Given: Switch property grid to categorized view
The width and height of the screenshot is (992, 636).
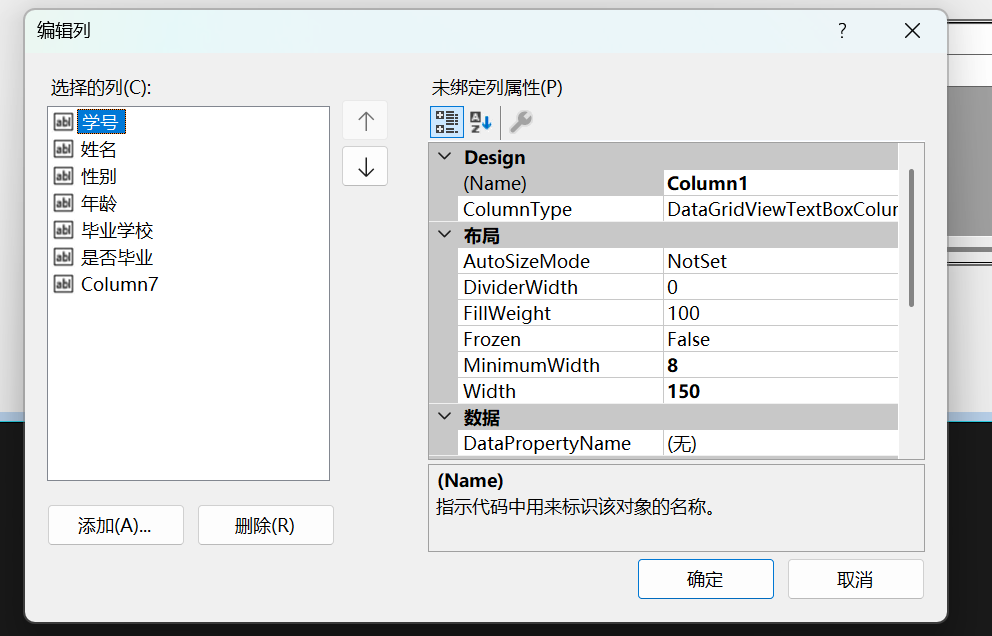Looking at the screenshot, I should tap(446, 121).
